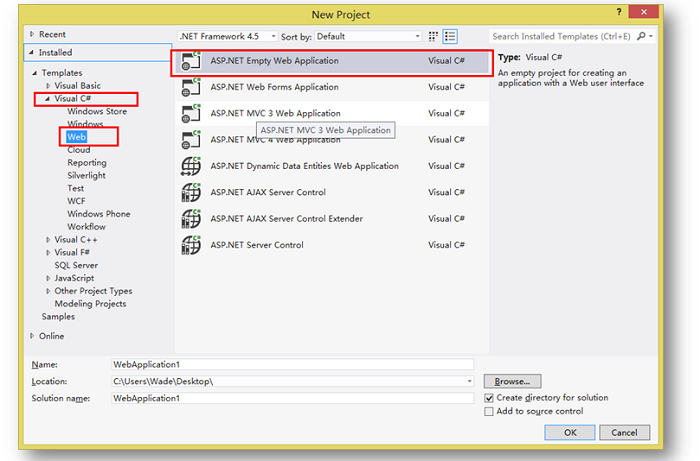
Task: Select ASP.NET AJAX Server Control Extender text
Action: 287,219
